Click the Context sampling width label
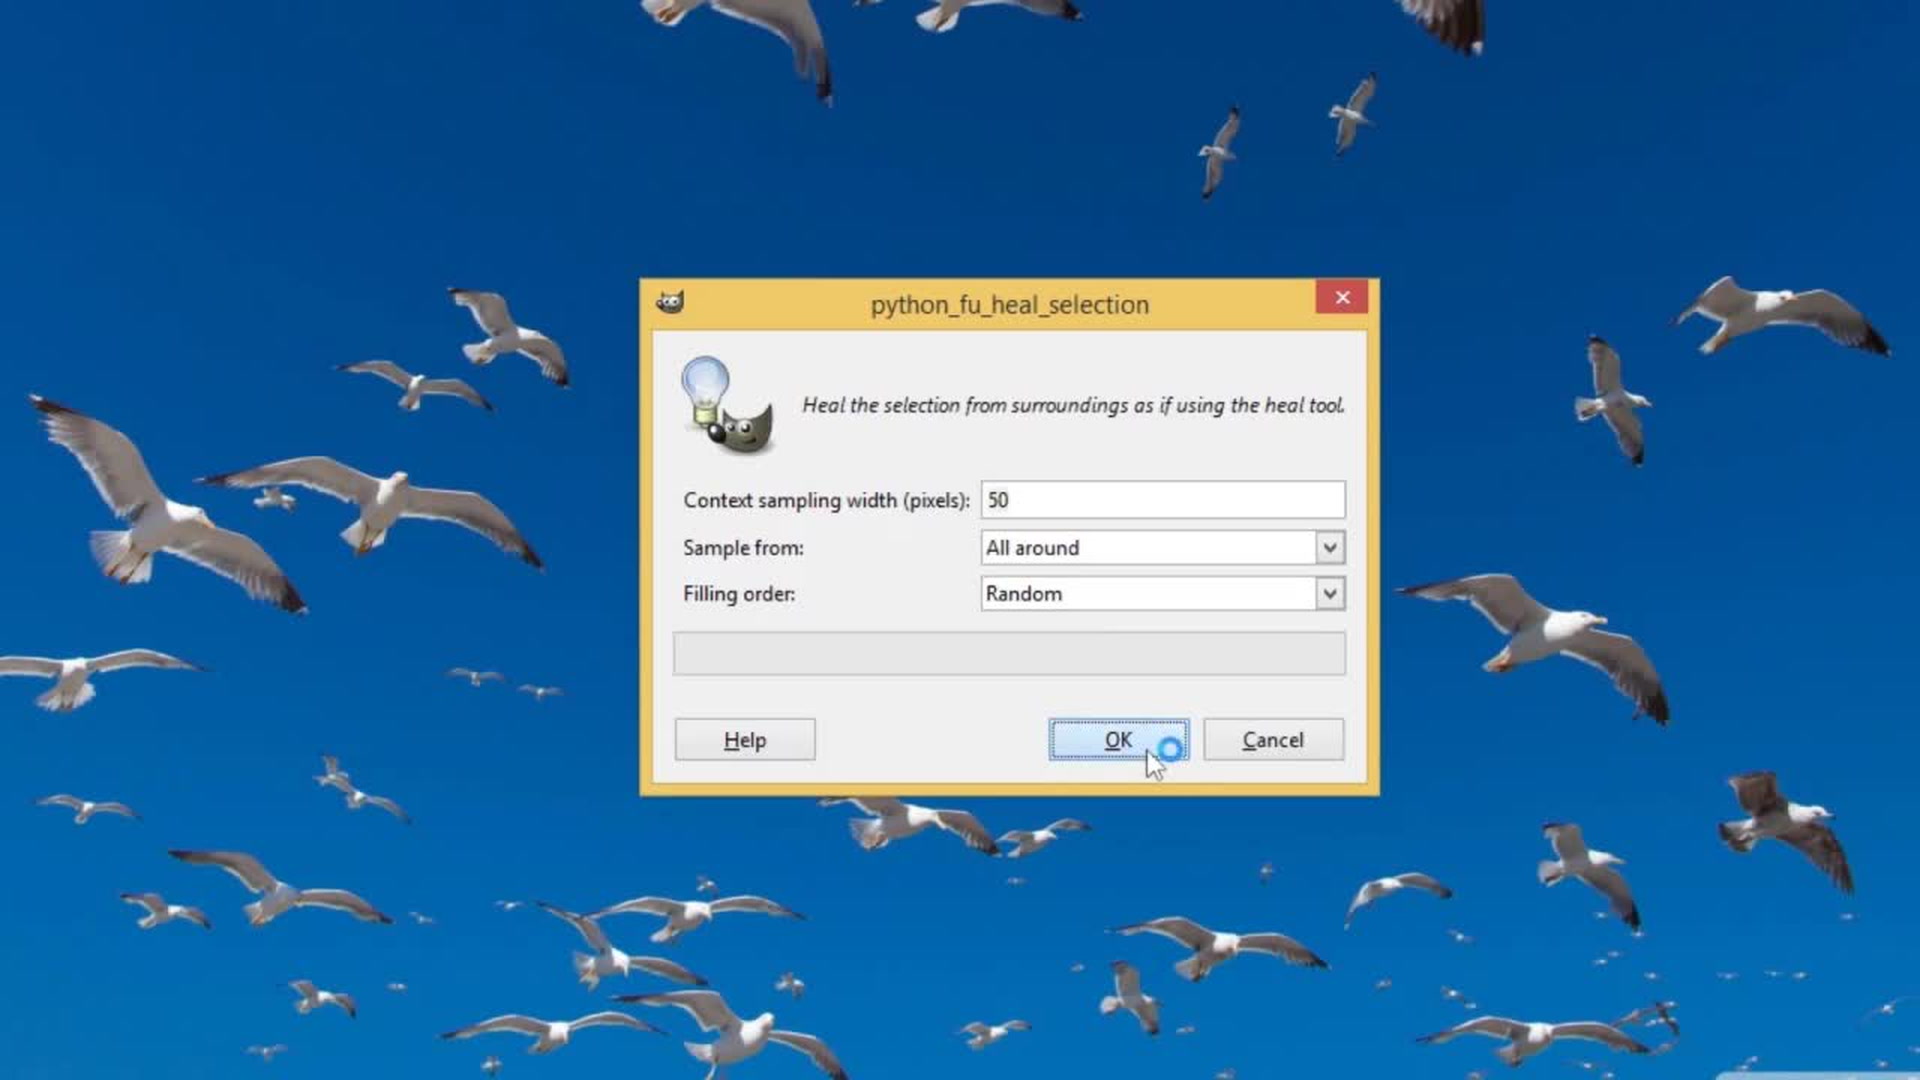The height and width of the screenshot is (1080, 1920). [x=826, y=500]
